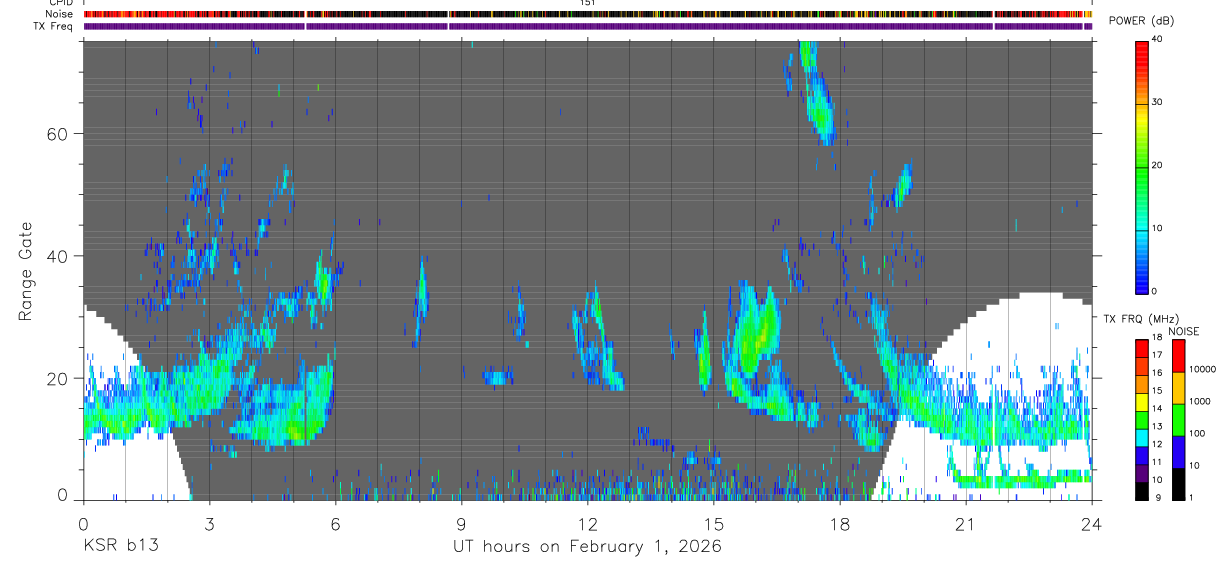Screen dimensions: 1228x567
Task: Click the 15 tick label on UT hours axis
Action: [713, 523]
